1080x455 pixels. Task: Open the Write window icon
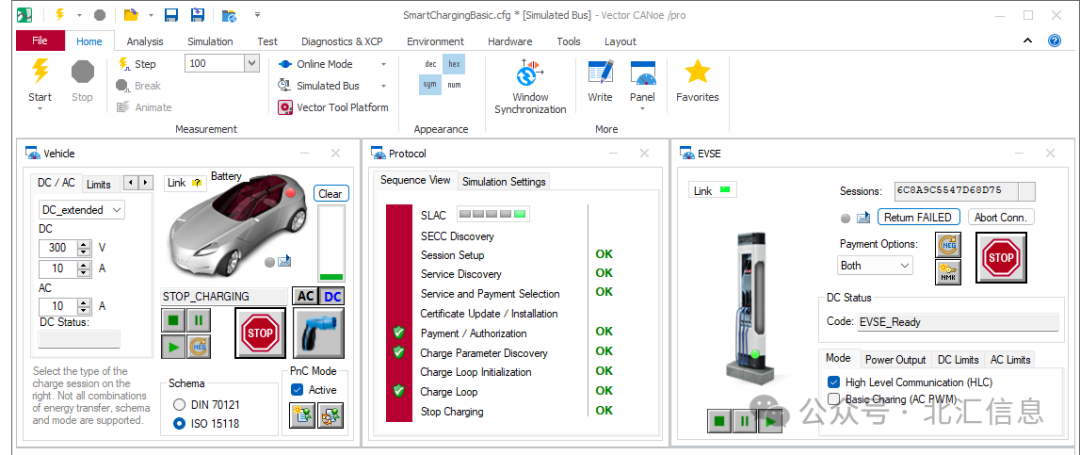[600, 73]
